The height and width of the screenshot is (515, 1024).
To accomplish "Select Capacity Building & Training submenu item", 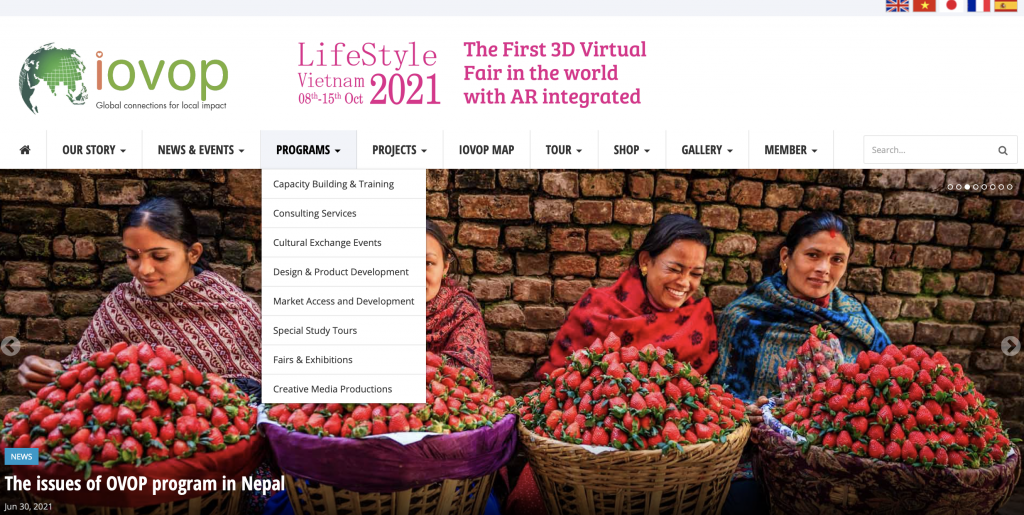I will tap(344, 184).
